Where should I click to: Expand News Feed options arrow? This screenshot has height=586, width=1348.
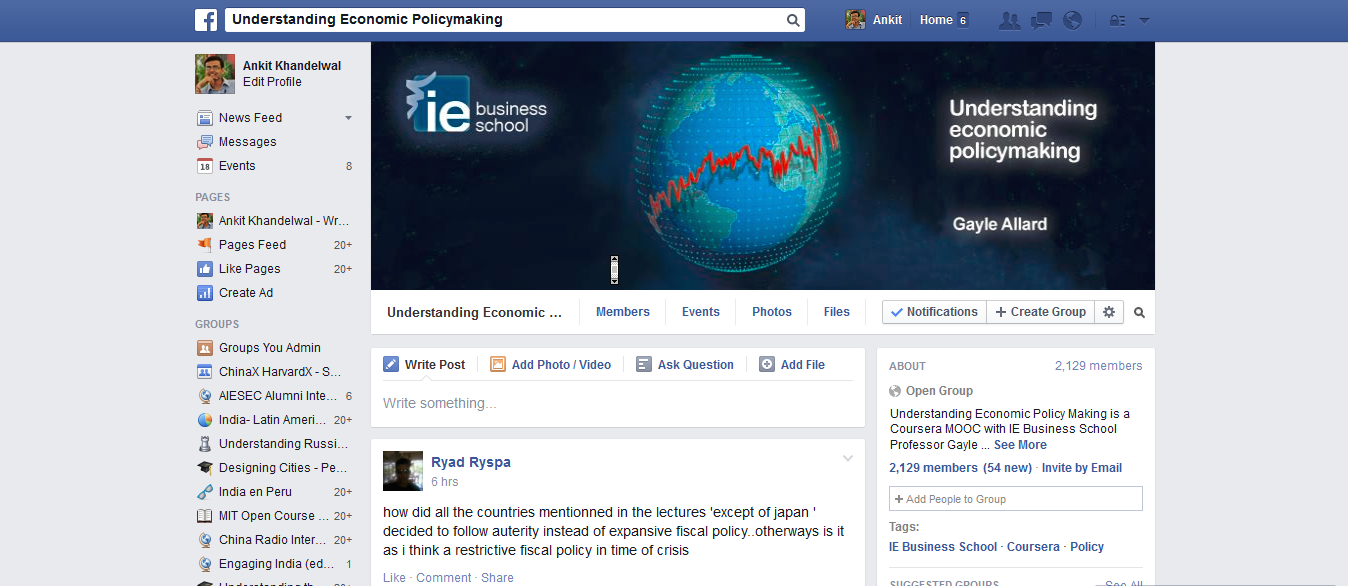[x=348, y=118]
